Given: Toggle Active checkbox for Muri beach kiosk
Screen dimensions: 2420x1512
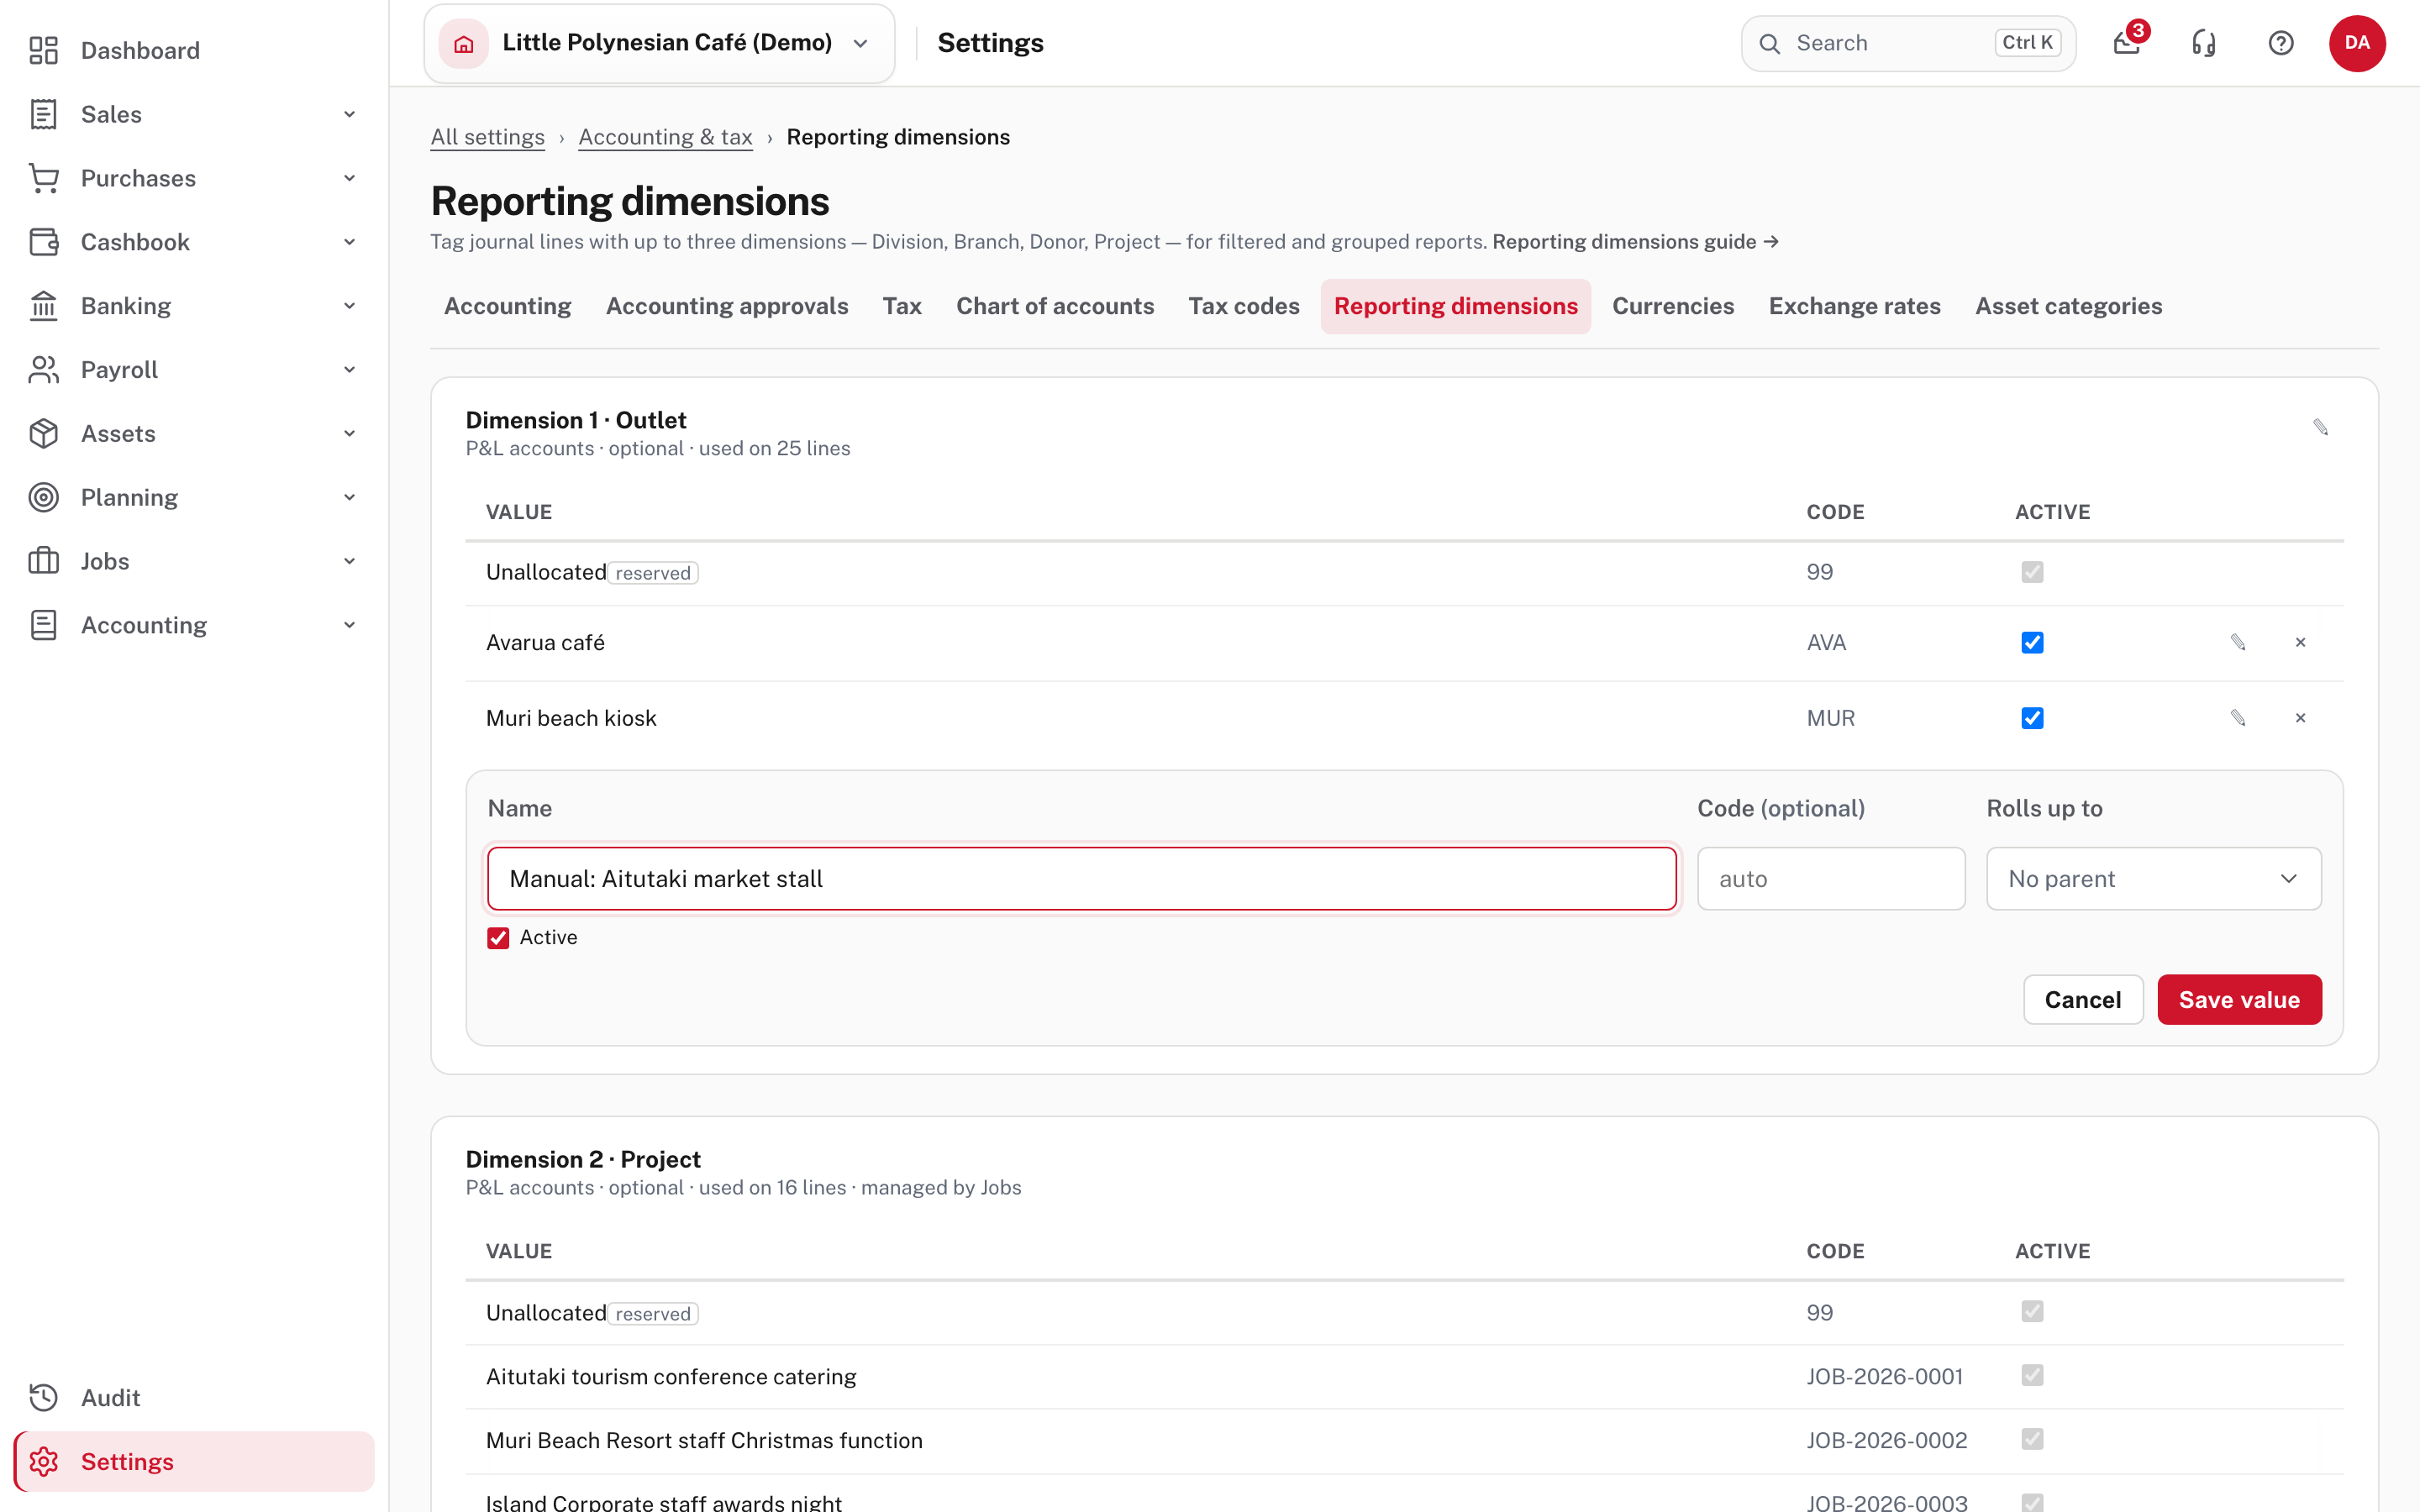Looking at the screenshot, I should click(x=2032, y=718).
